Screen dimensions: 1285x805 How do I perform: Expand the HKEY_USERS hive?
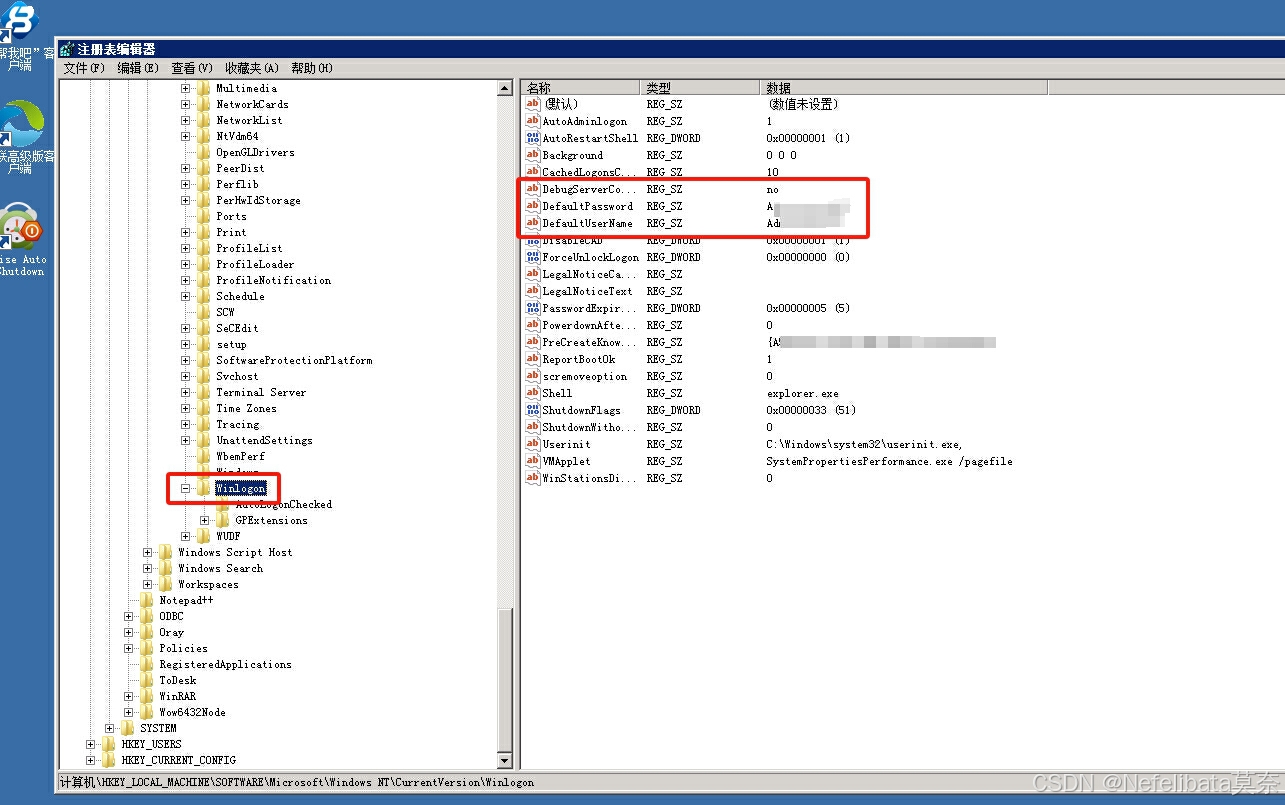[x=90, y=744]
